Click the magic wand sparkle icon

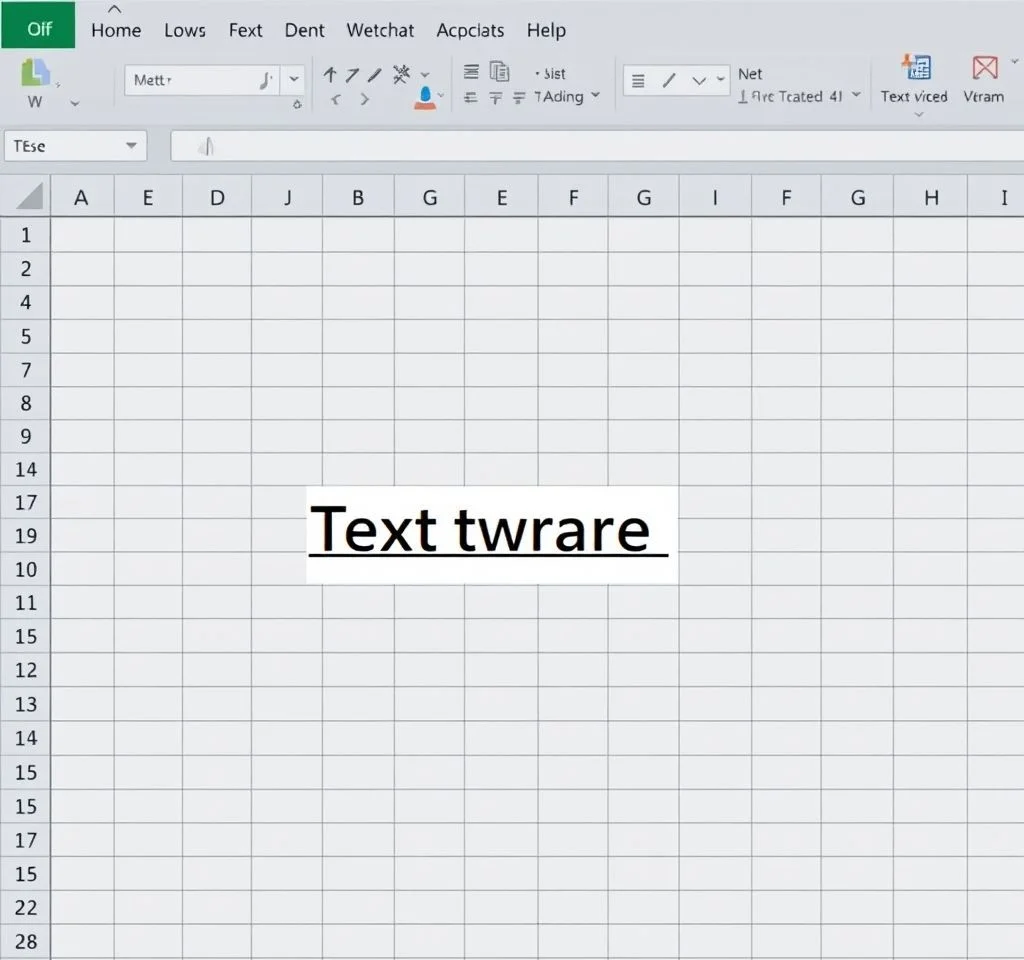pyautogui.click(x=402, y=73)
